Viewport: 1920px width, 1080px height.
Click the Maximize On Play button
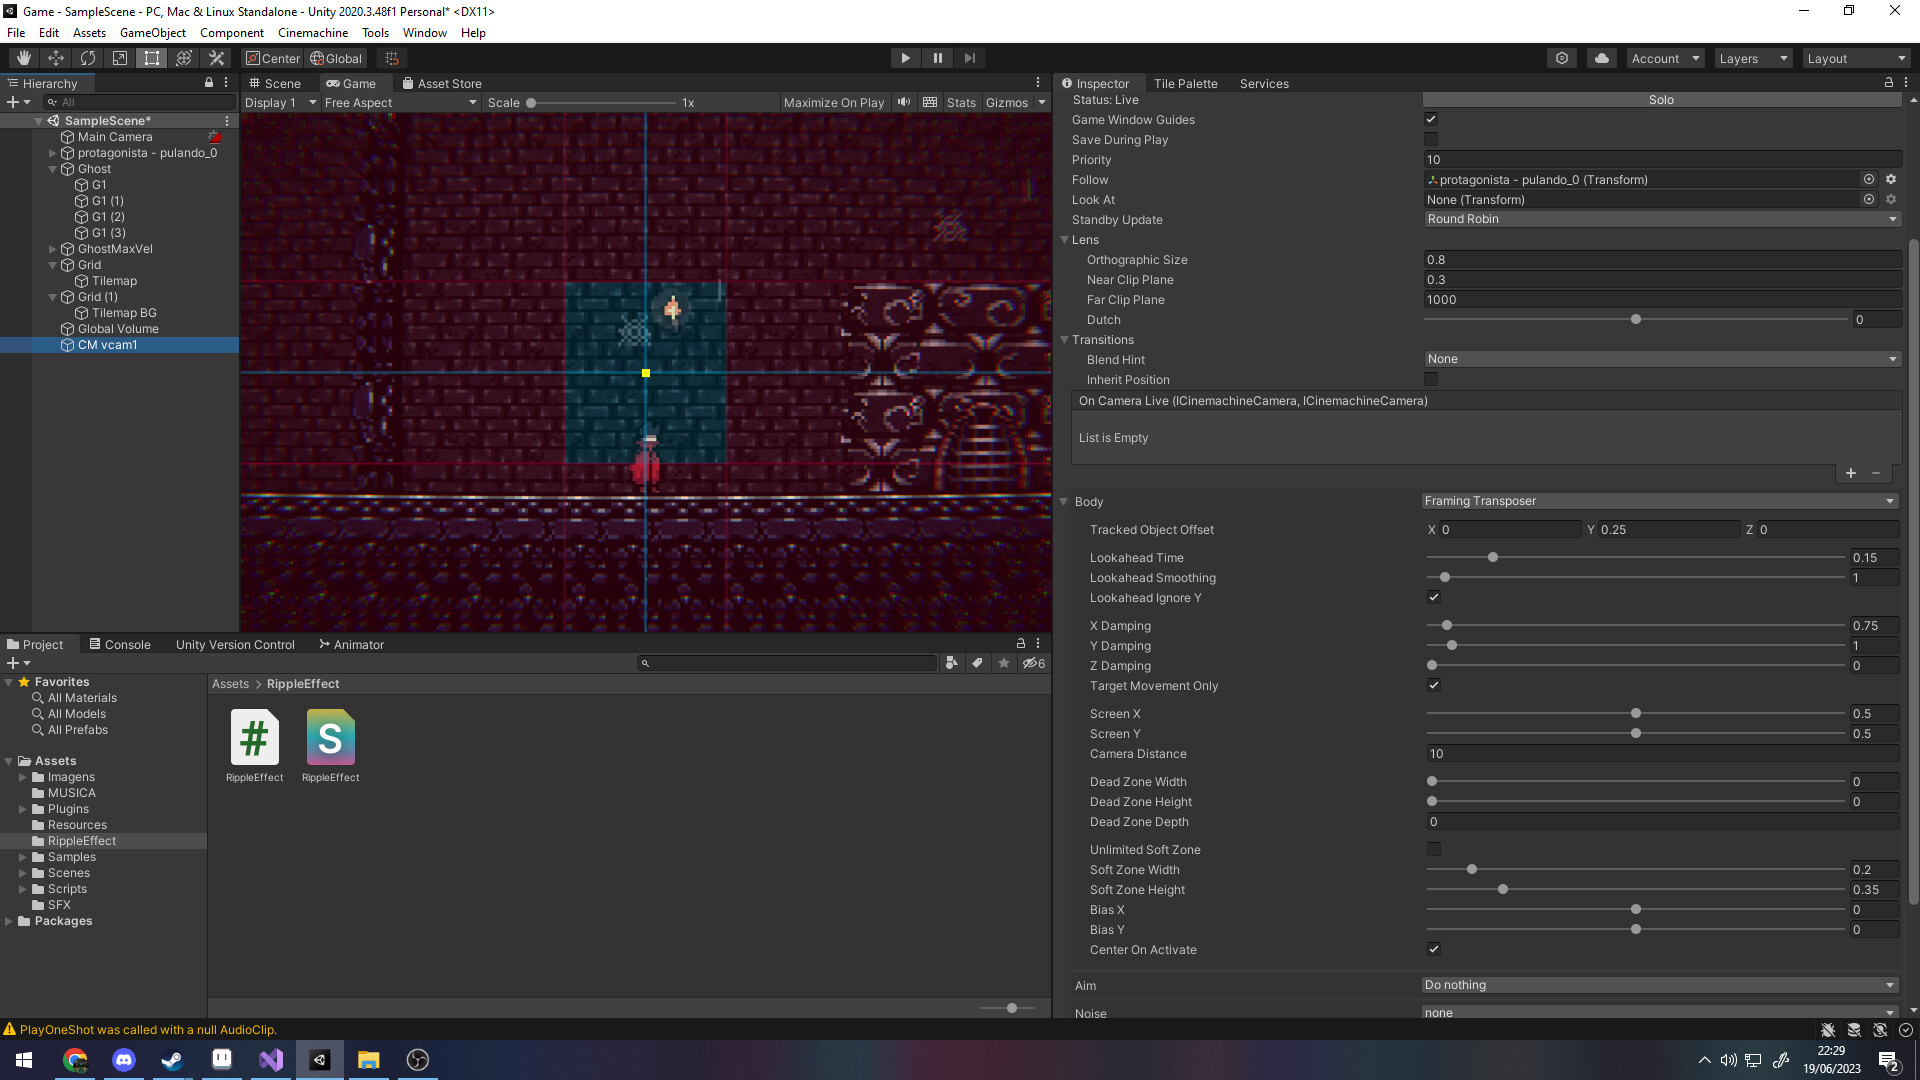(833, 102)
